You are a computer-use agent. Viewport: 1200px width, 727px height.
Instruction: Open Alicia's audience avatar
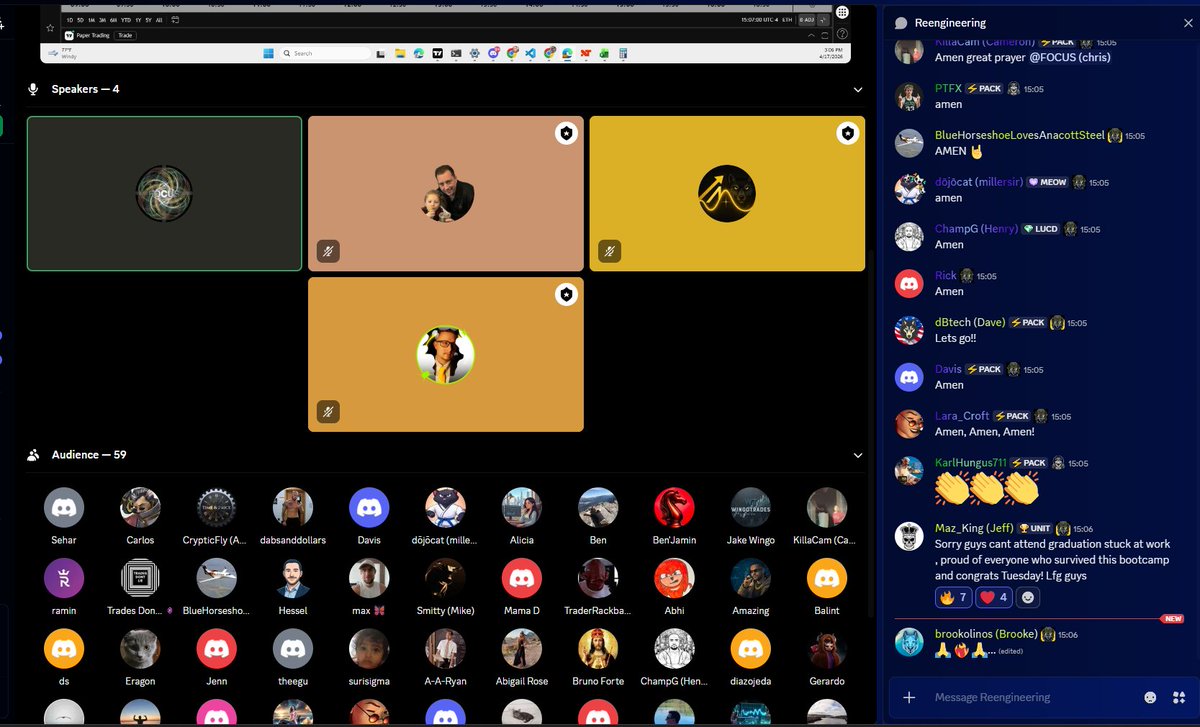pos(522,507)
